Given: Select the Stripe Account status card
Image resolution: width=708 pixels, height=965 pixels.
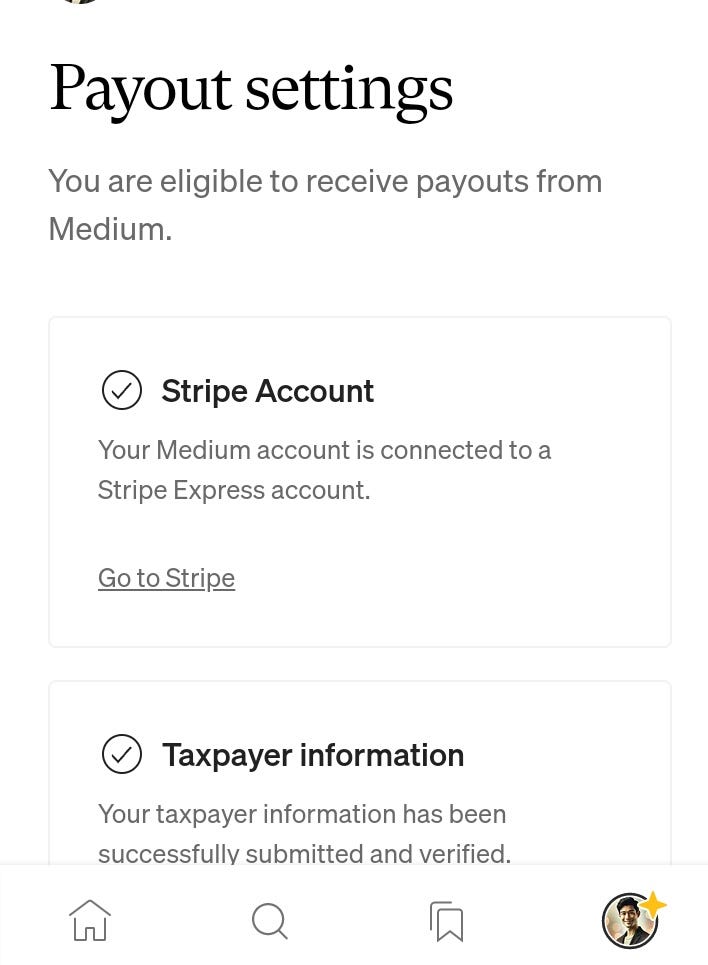Looking at the screenshot, I should tap(359, 481).
